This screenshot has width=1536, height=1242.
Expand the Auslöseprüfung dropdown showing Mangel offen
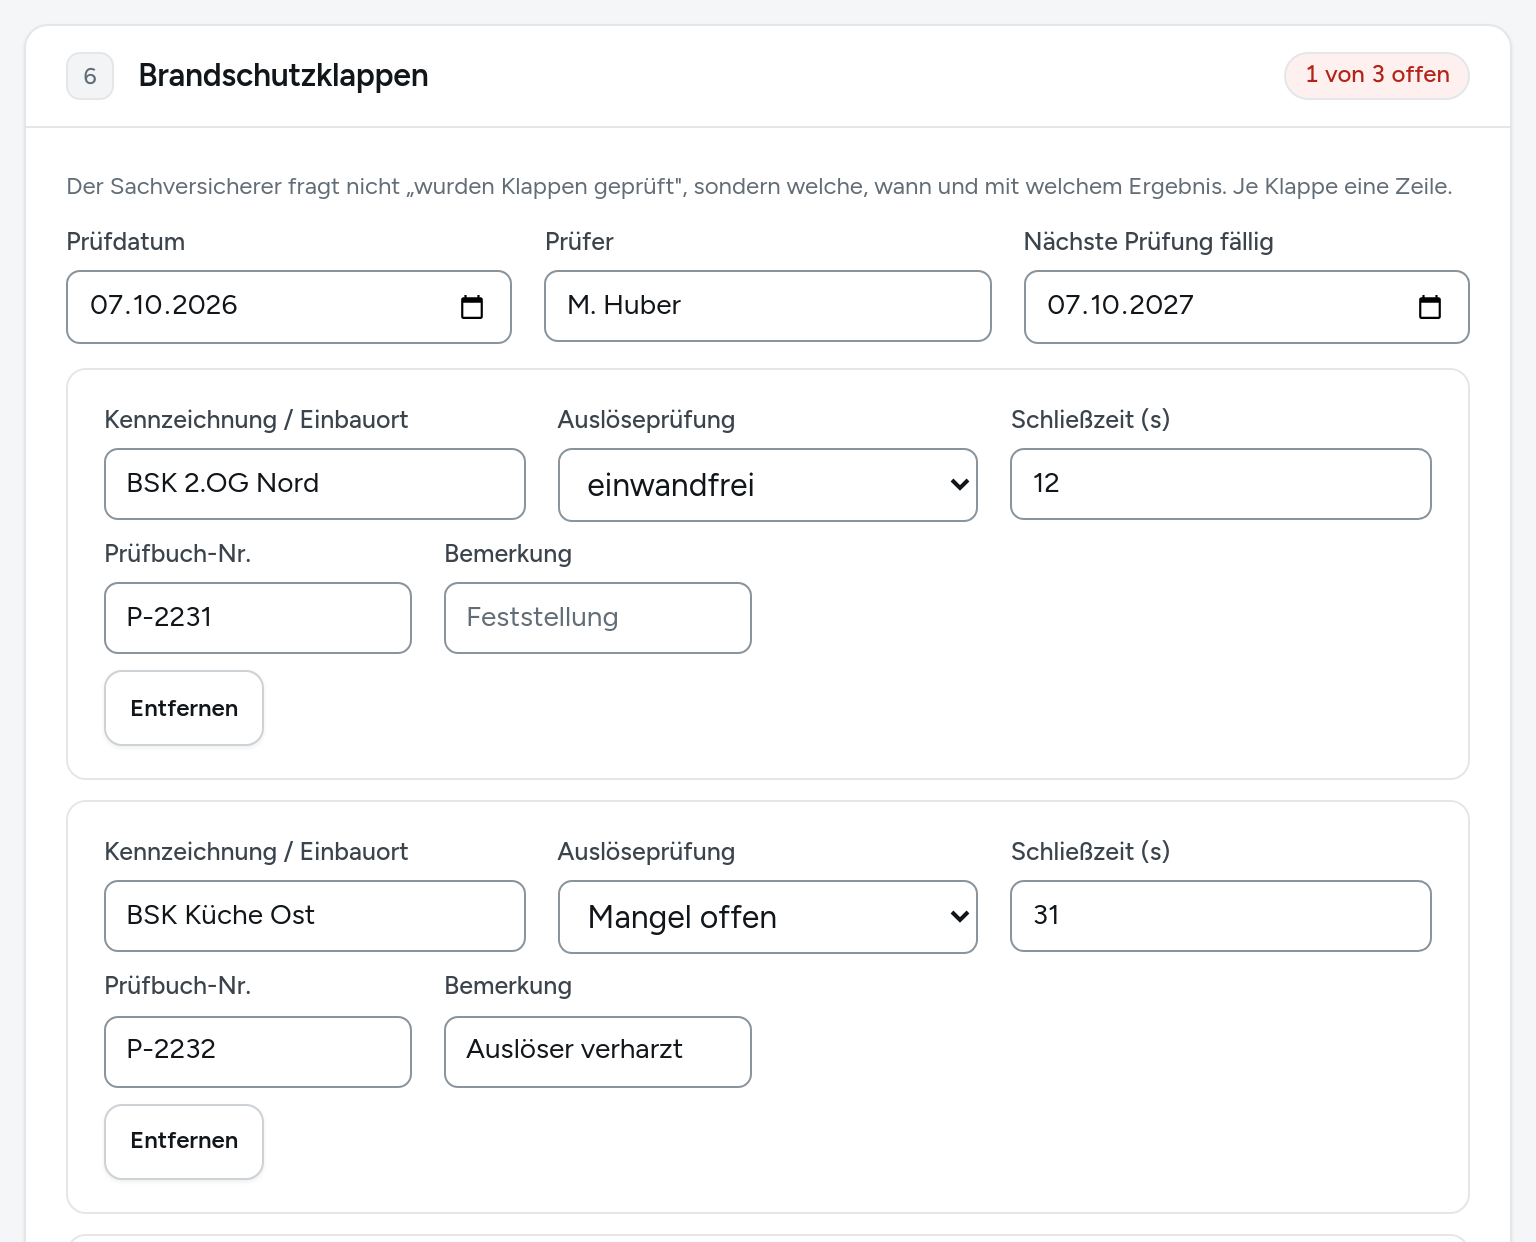tap(768, 917)
